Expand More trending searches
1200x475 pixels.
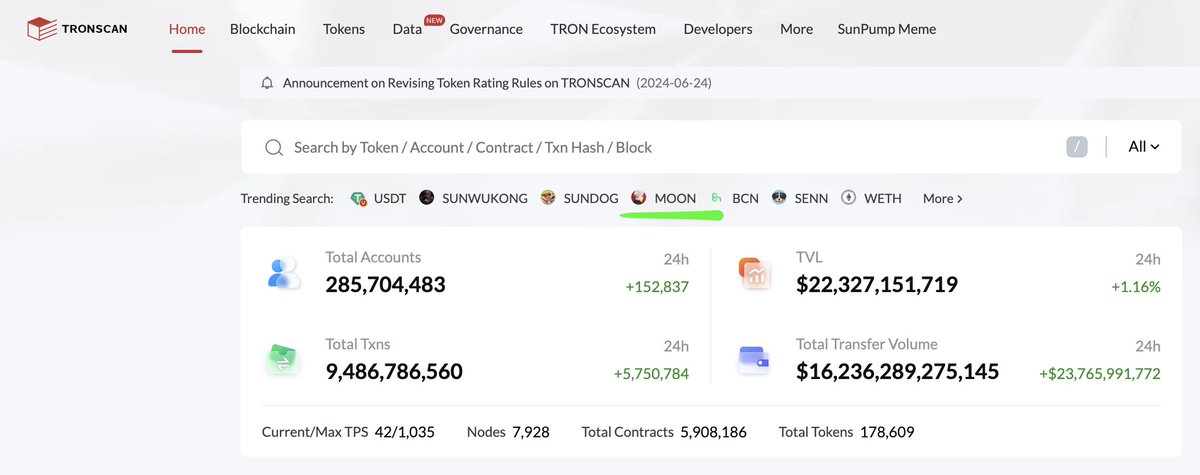tap(942, 198)
